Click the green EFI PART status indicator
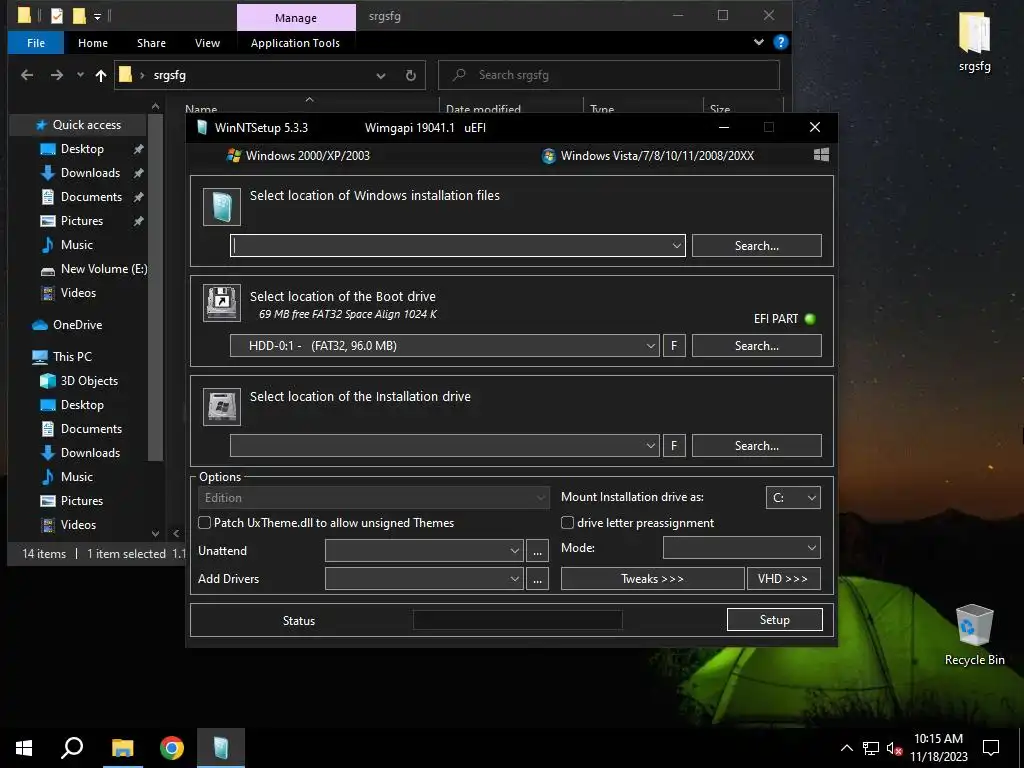Image resolution: width=1024 pixels, height=768 pixels. (x=810, y=319)
